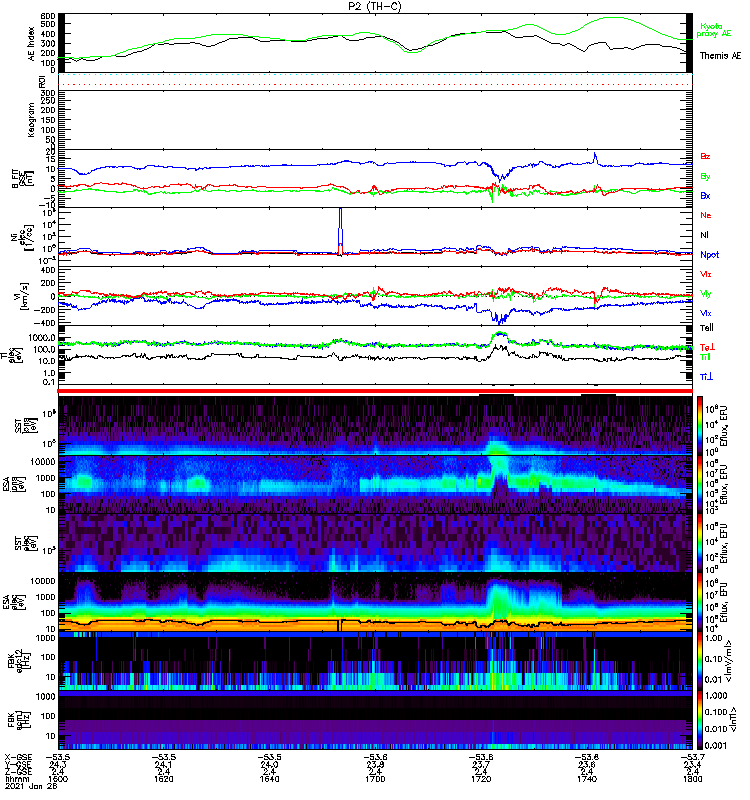Click the FBK scm nT color bar

(700, 720)
